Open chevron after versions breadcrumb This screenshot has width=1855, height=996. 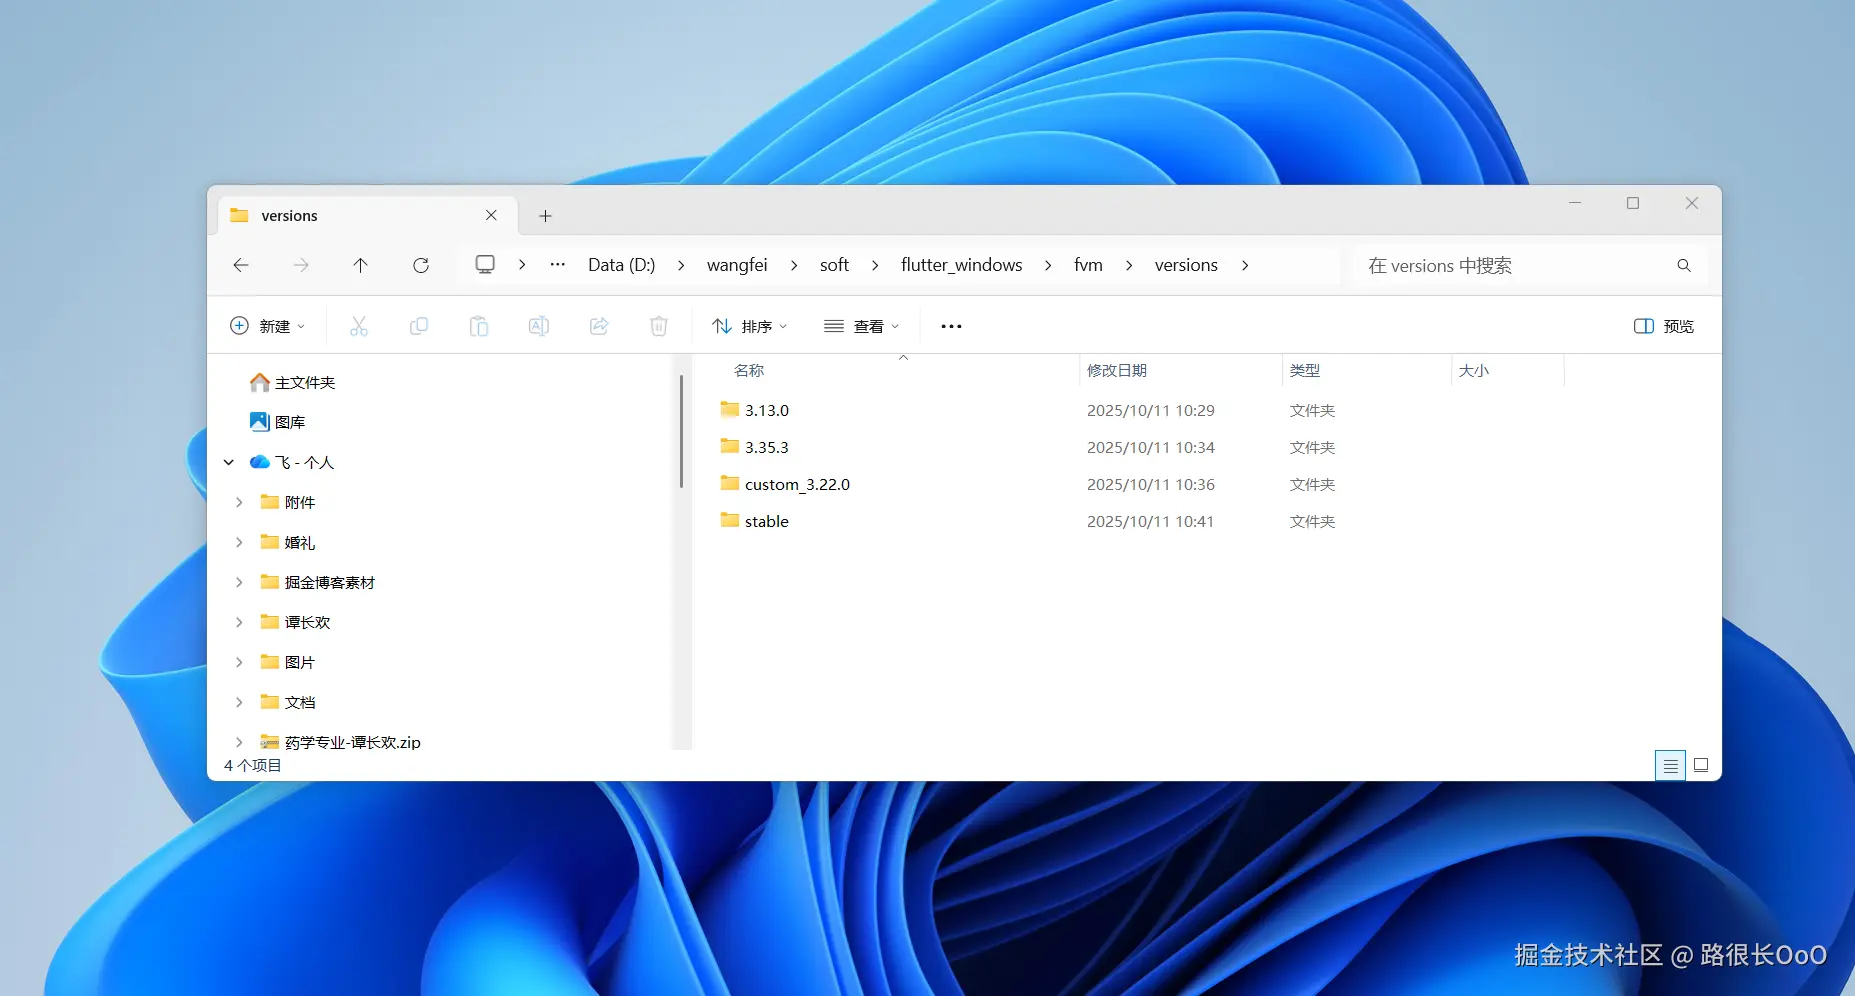(1245, 265)
